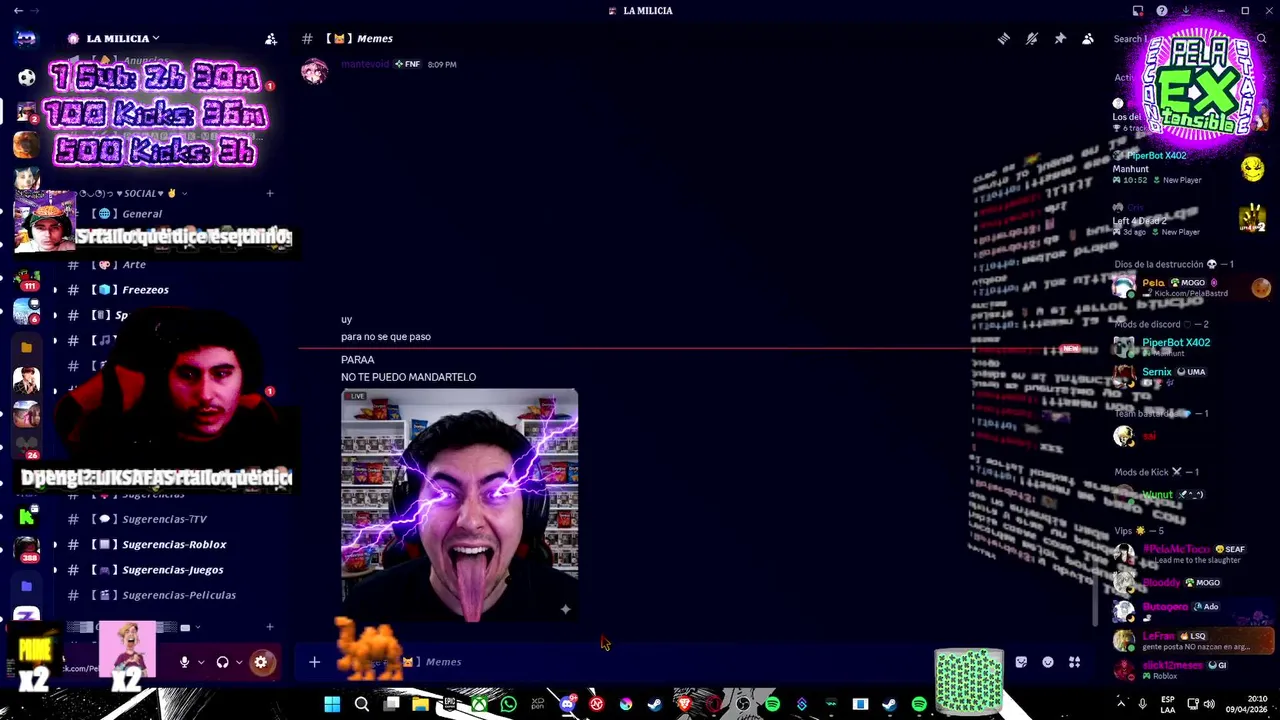Expand threads arrow beside Sugerencias-Roblox
The height and width of the screenshot is (720, 1280).
pos(55,545)
